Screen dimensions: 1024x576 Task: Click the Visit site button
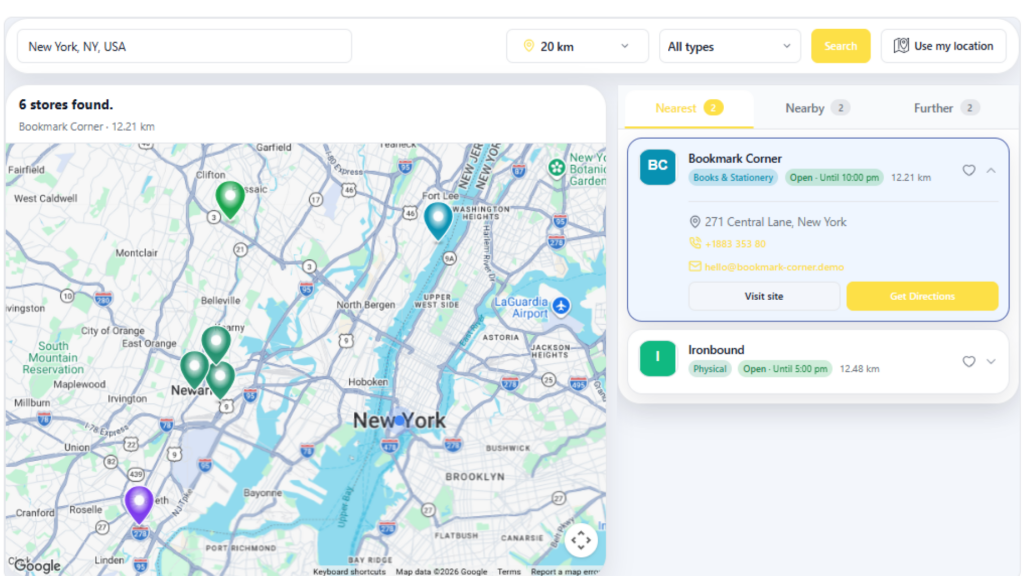[764, 296]
